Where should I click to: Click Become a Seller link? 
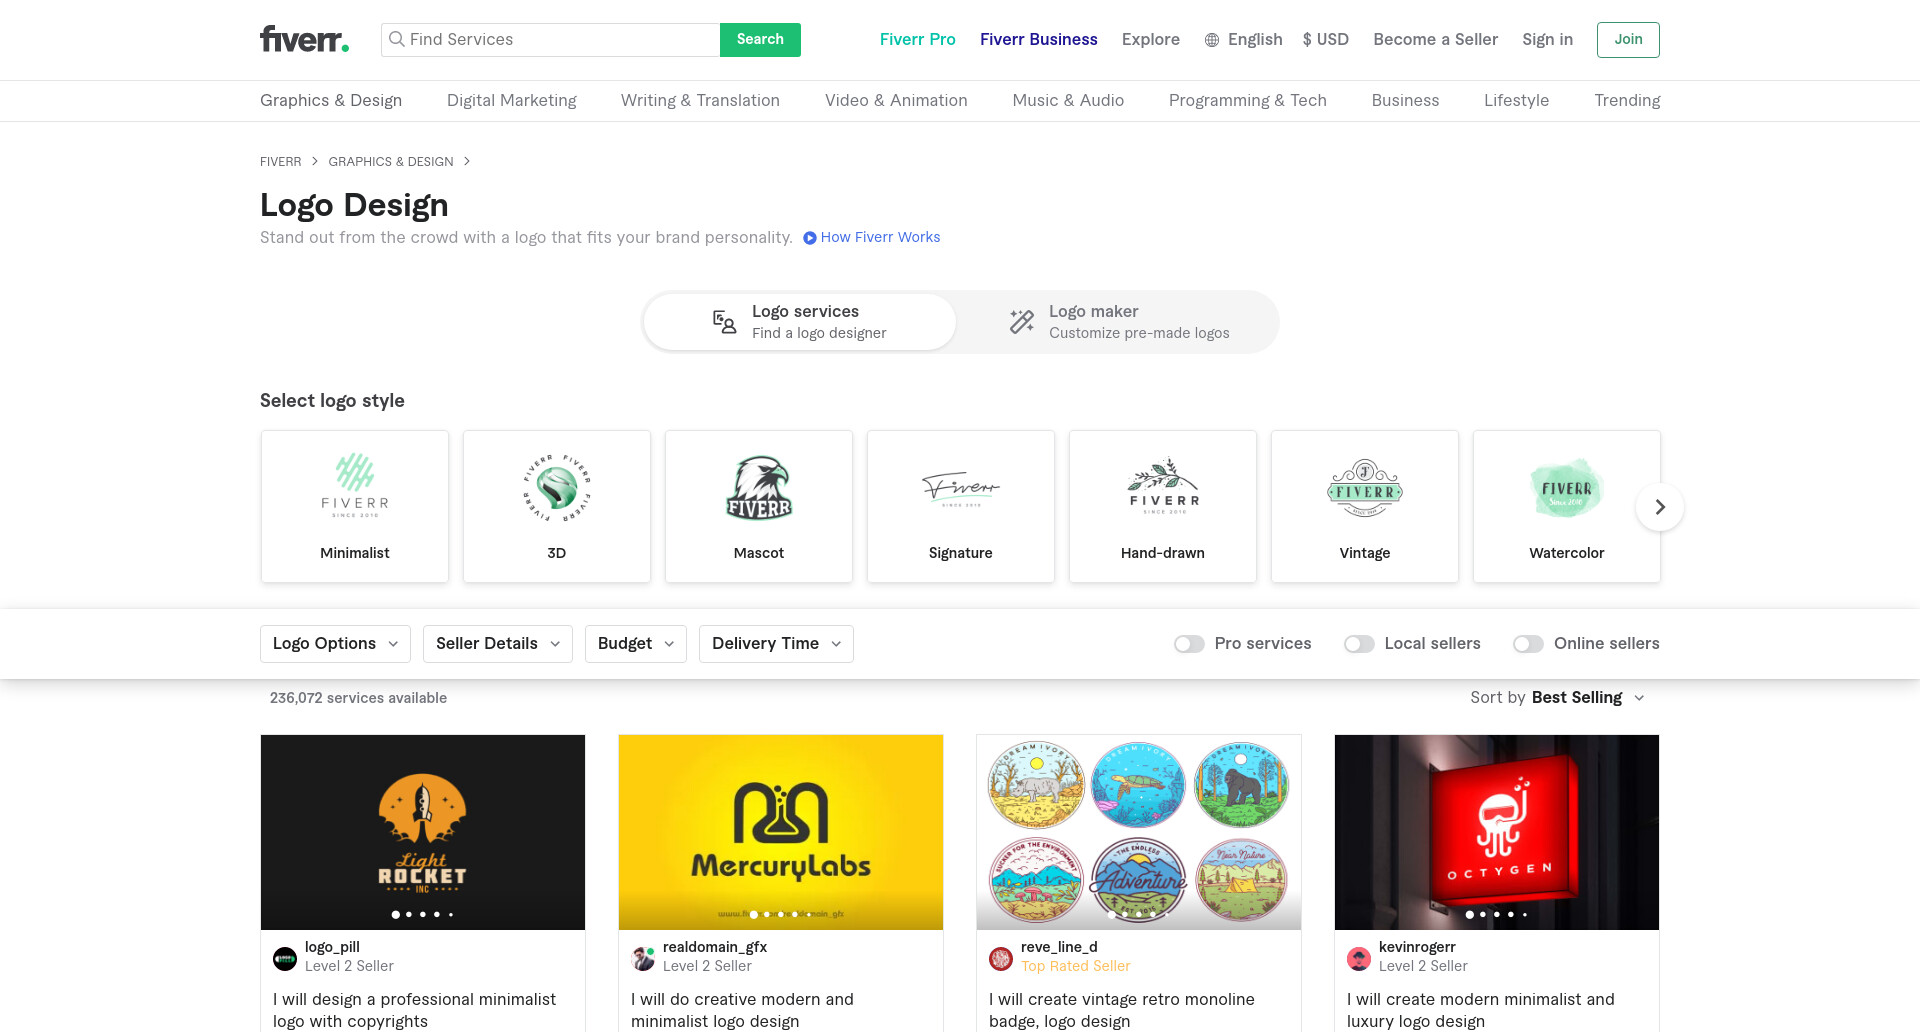pos(1435,40)
